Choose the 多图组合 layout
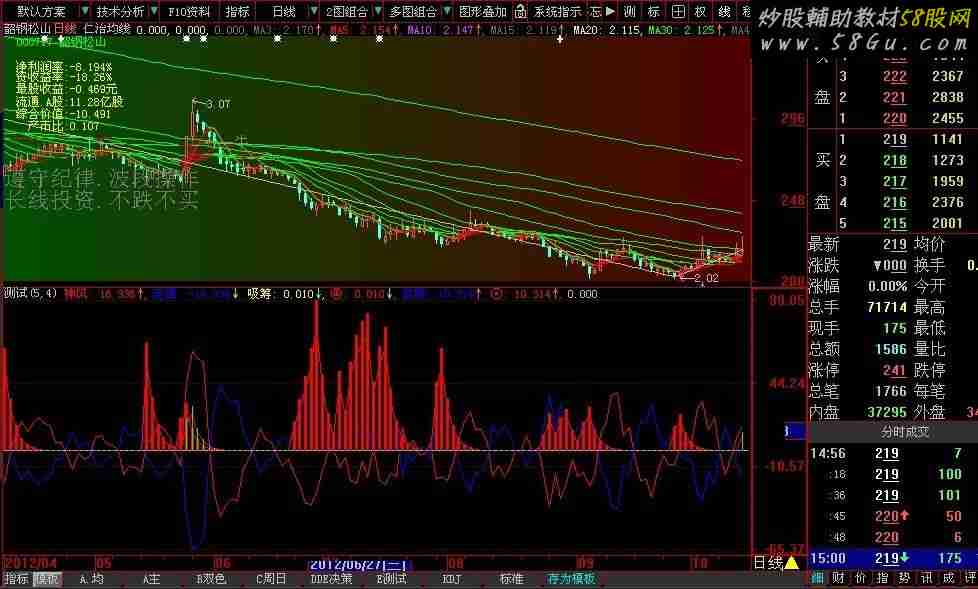Screen dimensions: 978x589 coord(413,11)
